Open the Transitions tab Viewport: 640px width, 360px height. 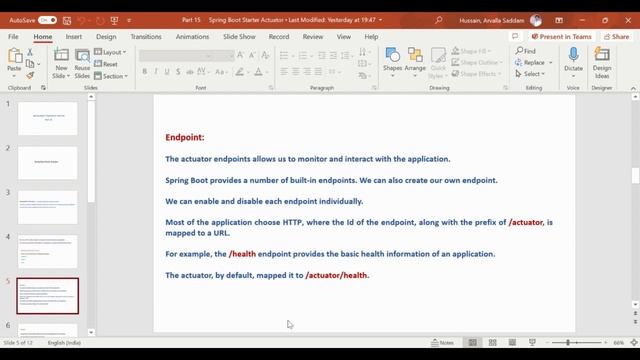coord(146,37)
